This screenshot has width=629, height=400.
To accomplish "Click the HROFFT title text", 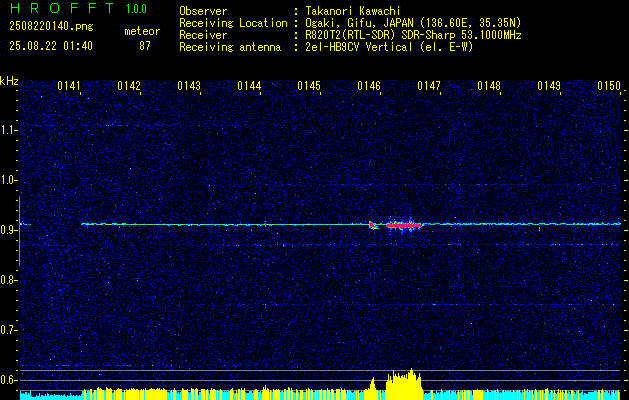I will click(x=62, y=8).
